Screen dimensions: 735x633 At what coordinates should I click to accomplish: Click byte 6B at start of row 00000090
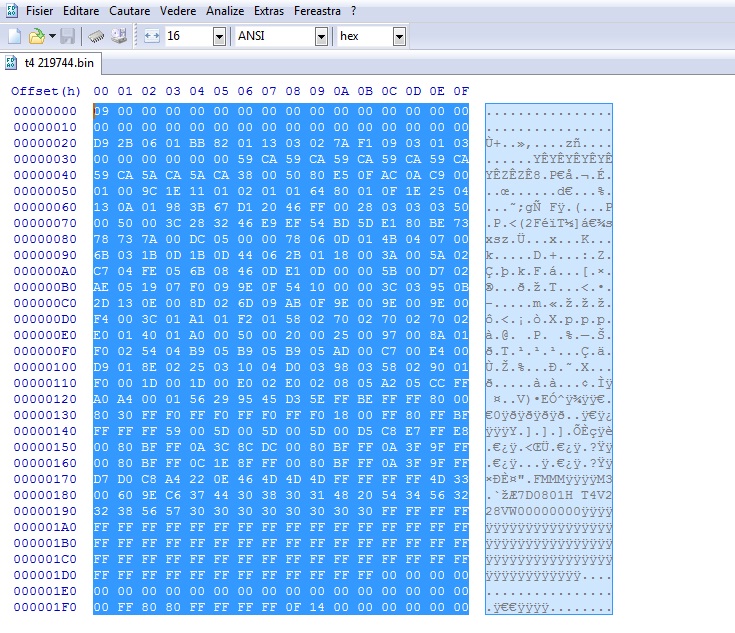(x=101, y=255)
